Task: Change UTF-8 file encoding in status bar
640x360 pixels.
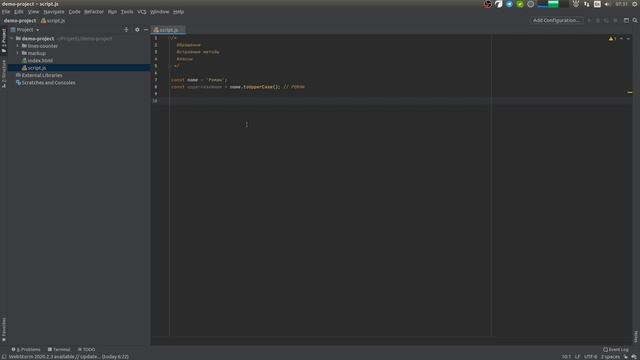Action: point(590,357)
